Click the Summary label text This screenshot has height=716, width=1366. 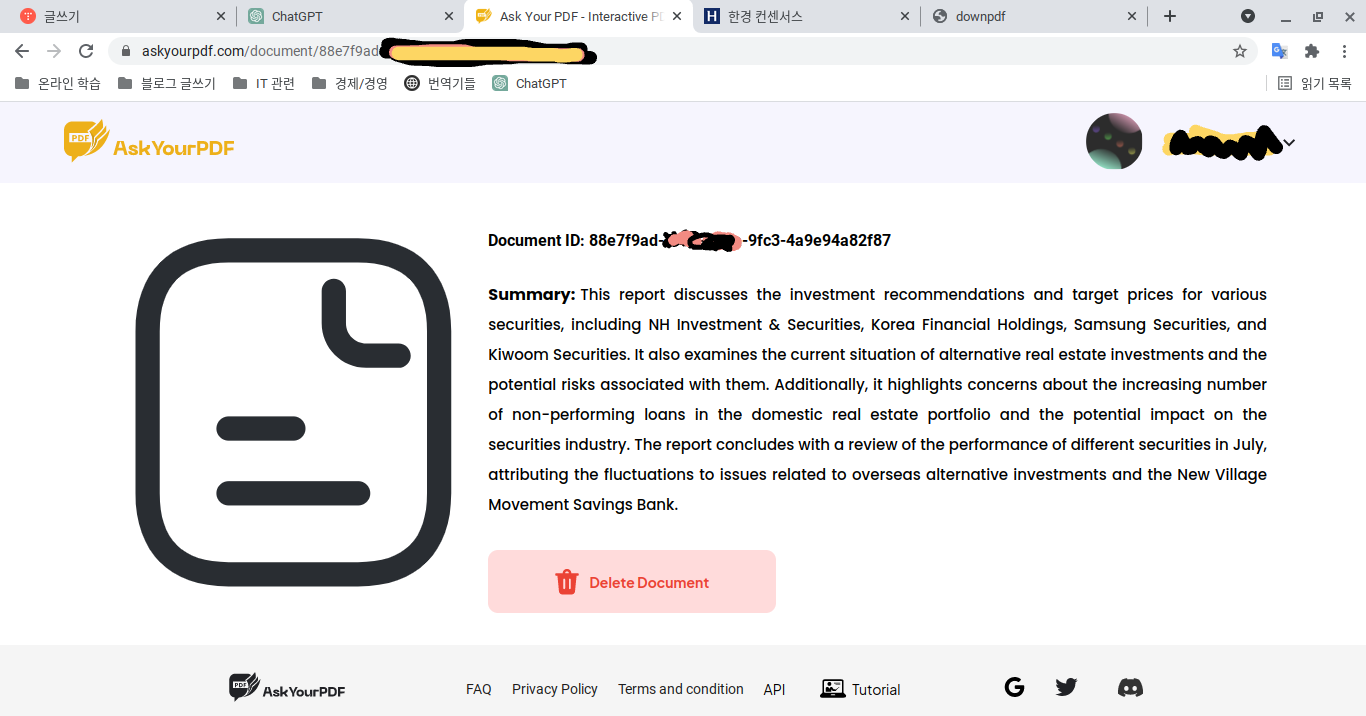[x=531, y=294]
